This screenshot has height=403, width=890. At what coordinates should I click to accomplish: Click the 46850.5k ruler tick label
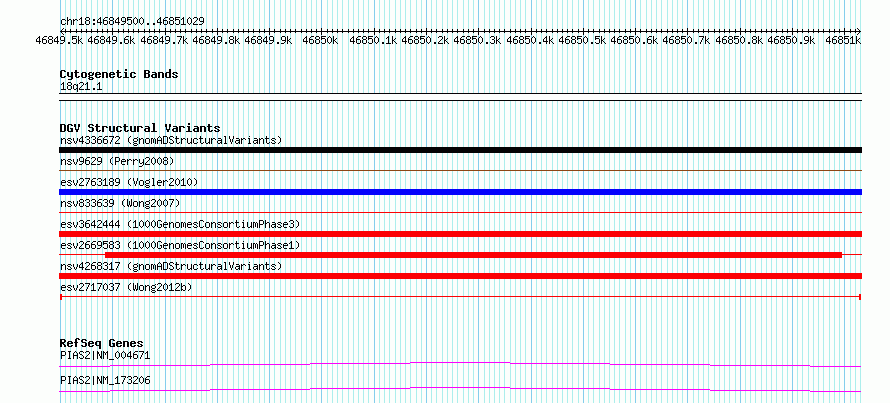click(x=582, y=40)
